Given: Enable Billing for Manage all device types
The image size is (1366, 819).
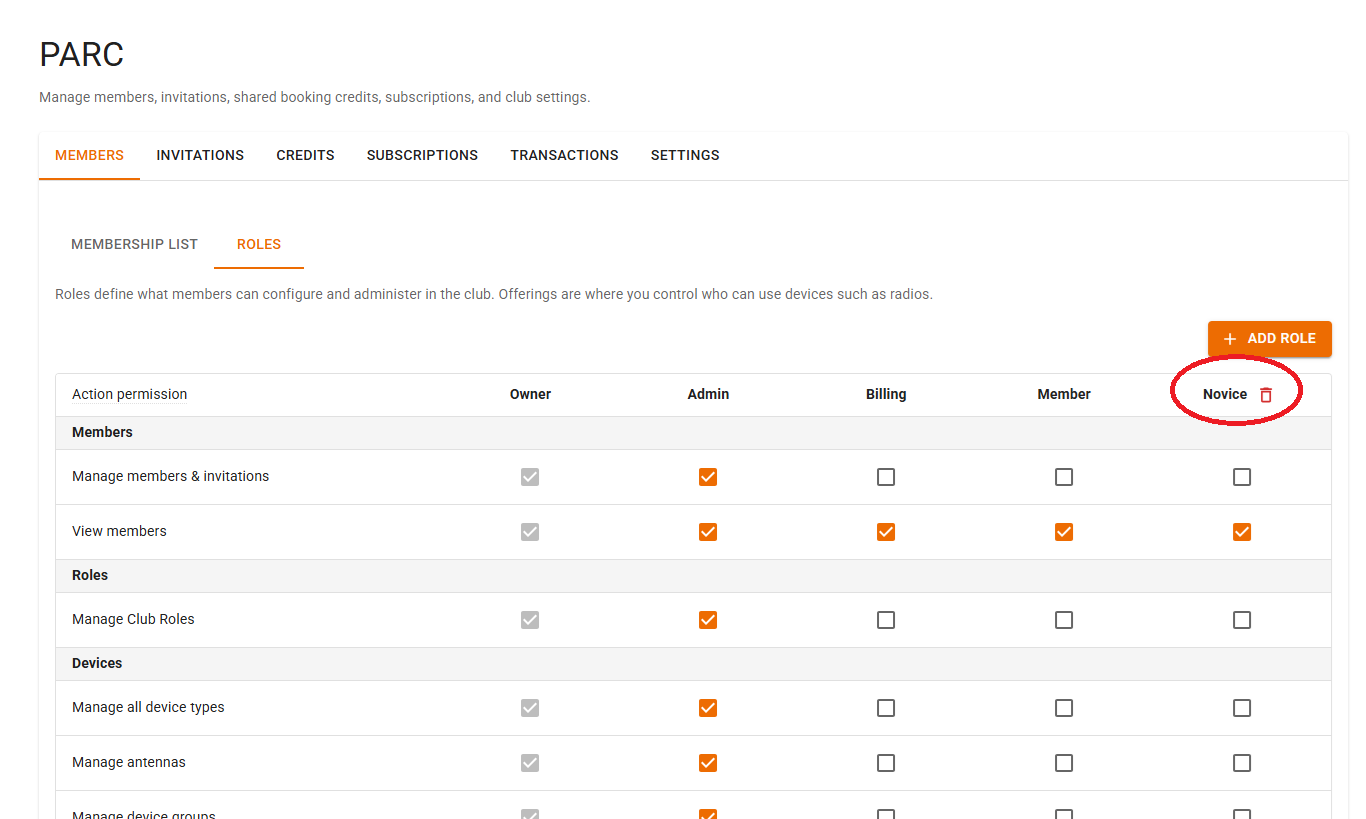Looking at the screenshot, I should (x=886, y=708).
